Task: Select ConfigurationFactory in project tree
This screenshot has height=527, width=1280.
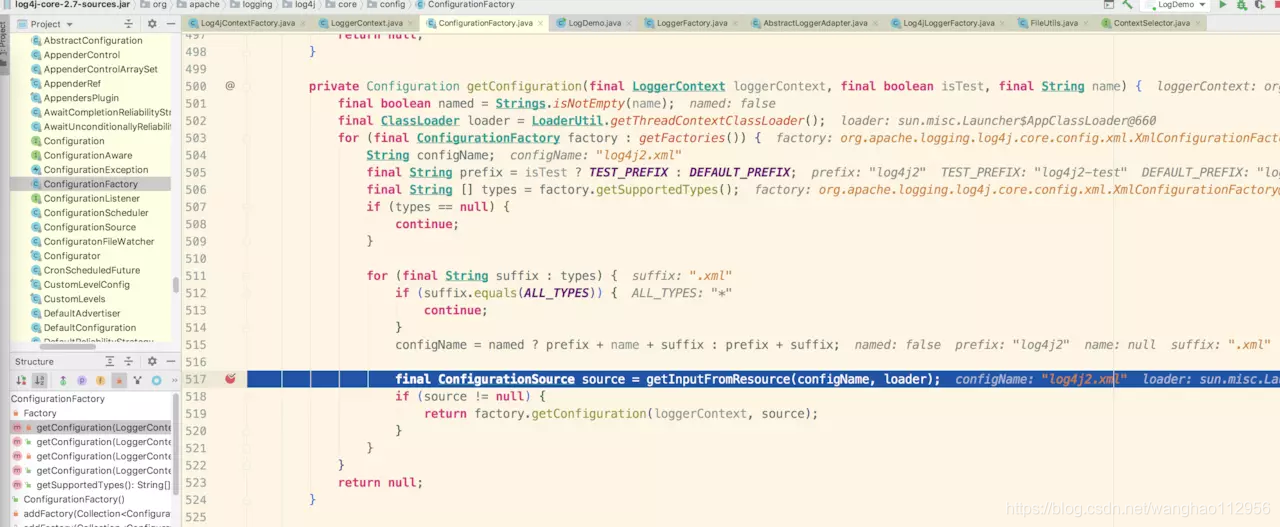Action: (90, 184)
